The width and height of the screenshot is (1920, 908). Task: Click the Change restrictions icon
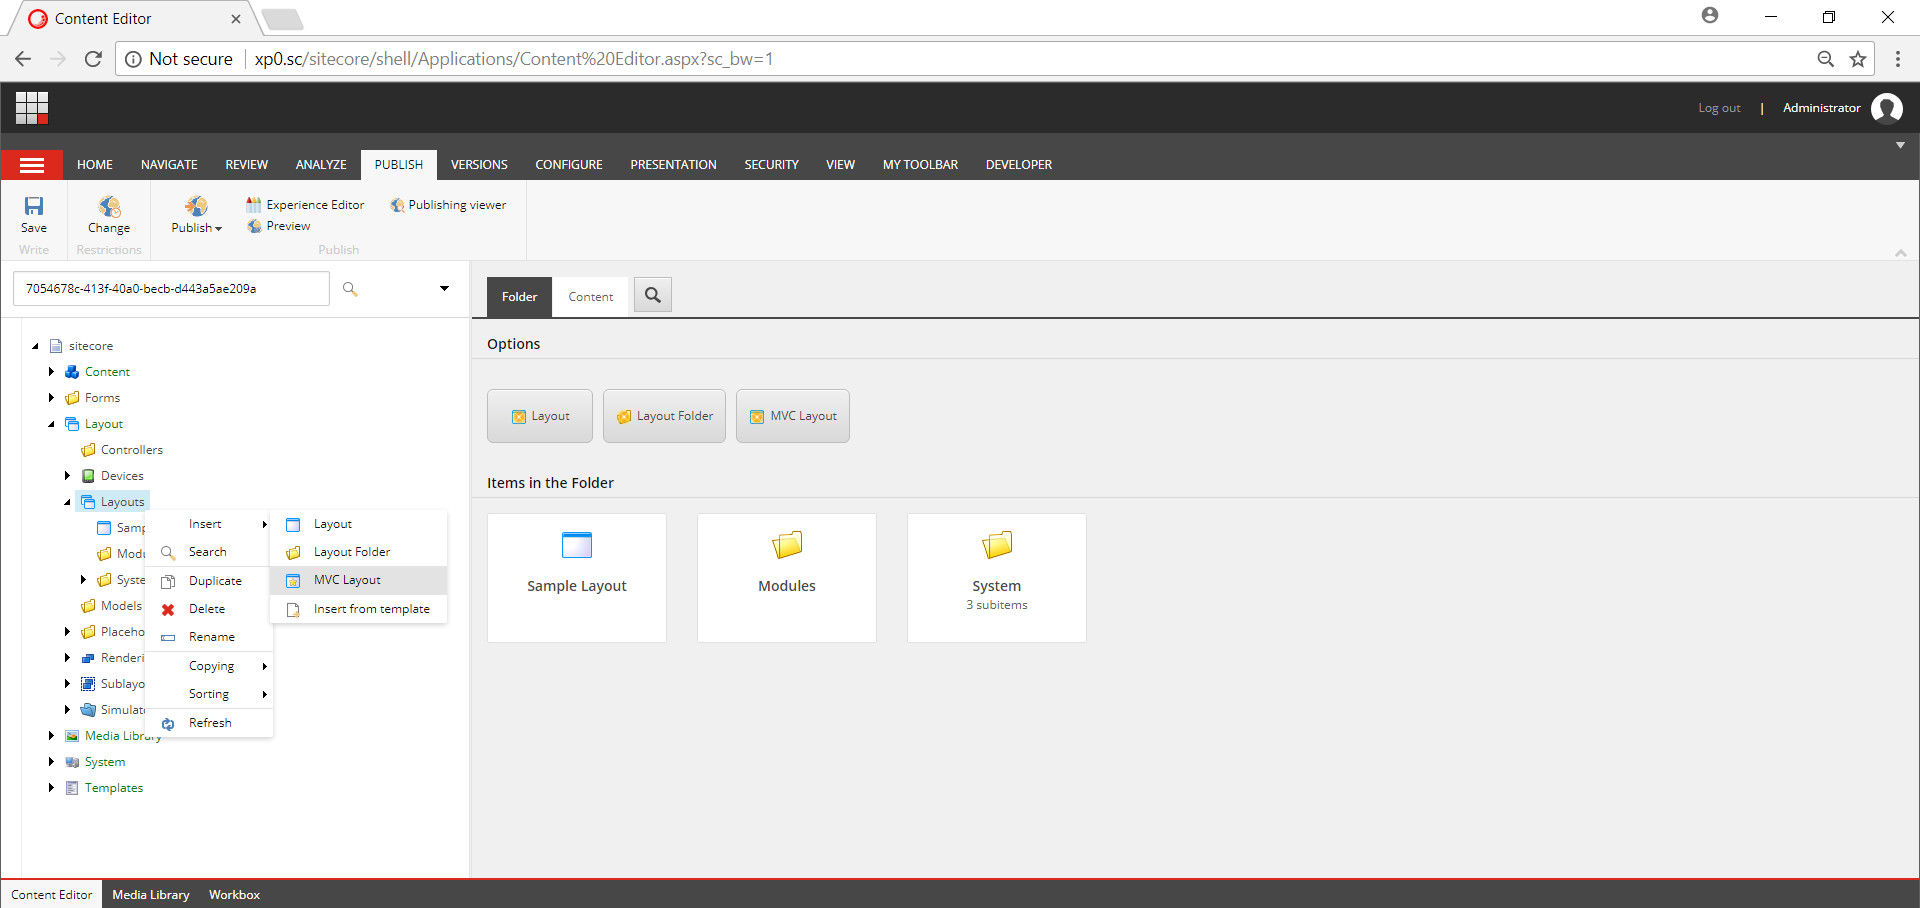pyautogui.click(x=109, y=206)
